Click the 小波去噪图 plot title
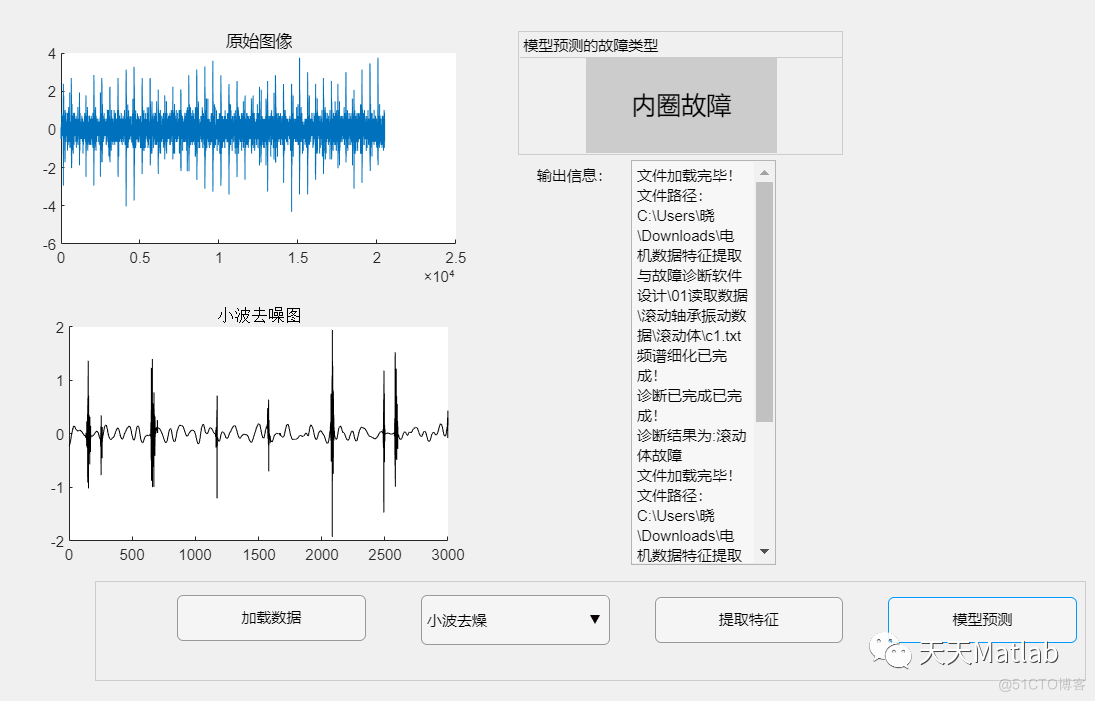 pyautogui.click(x=259, y=316)
